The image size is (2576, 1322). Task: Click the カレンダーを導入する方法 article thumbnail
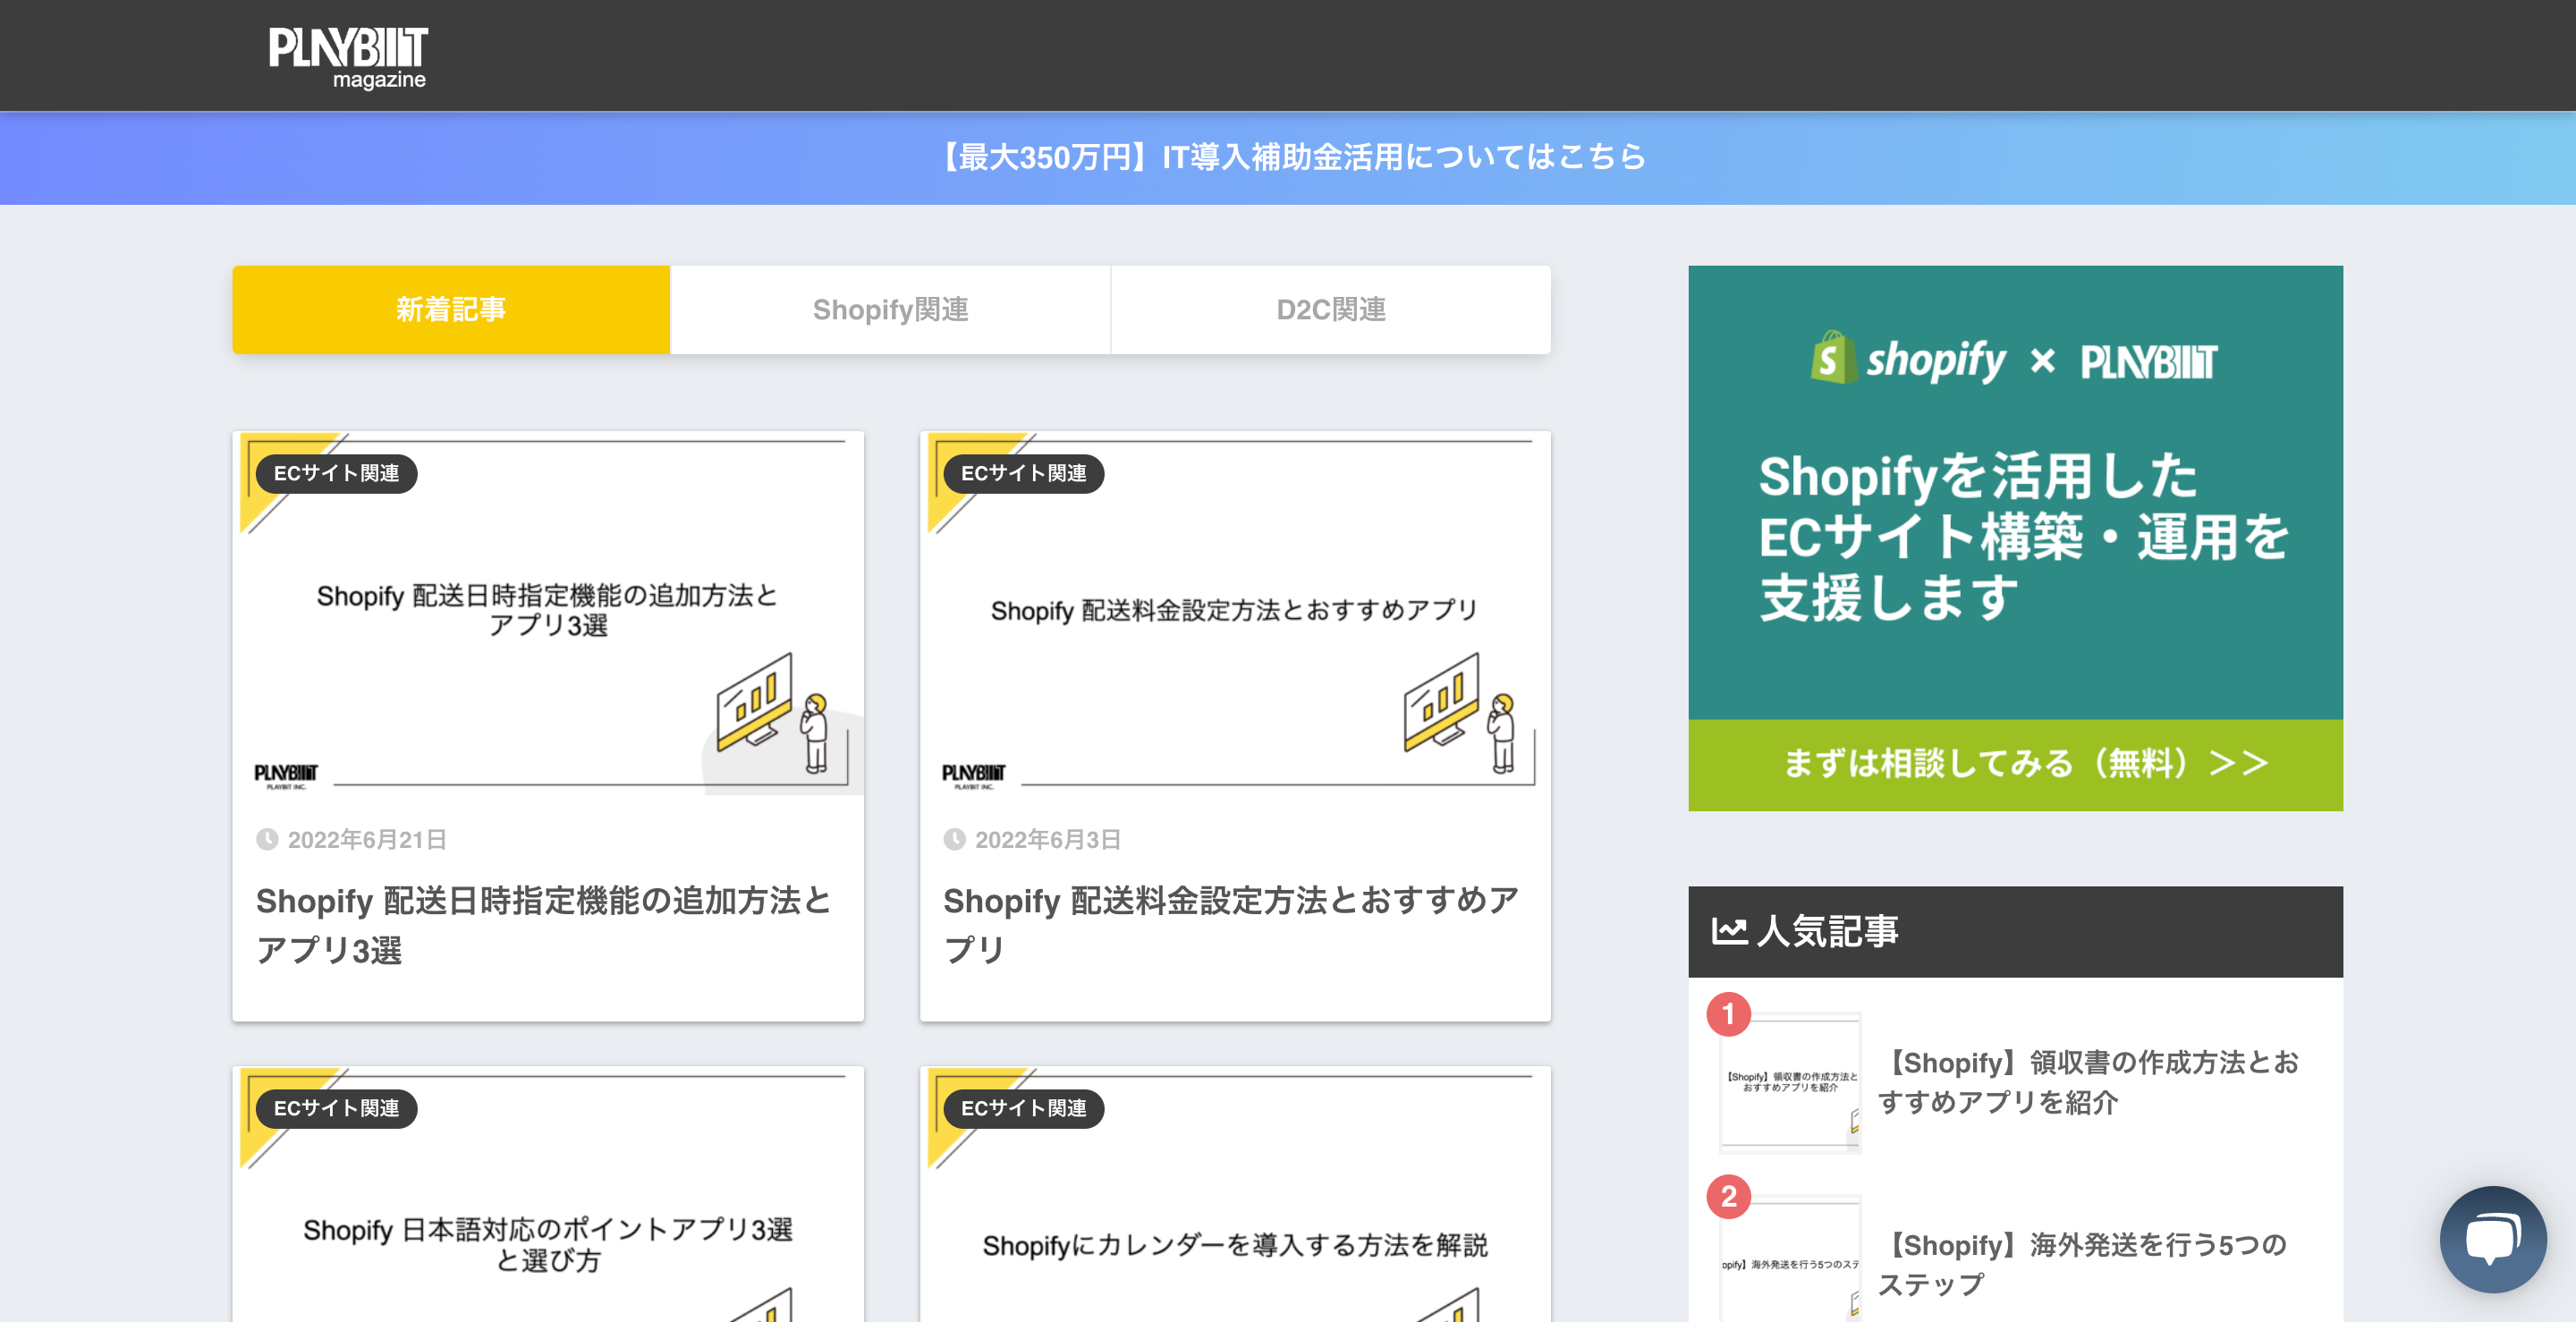(1235, 1194)
